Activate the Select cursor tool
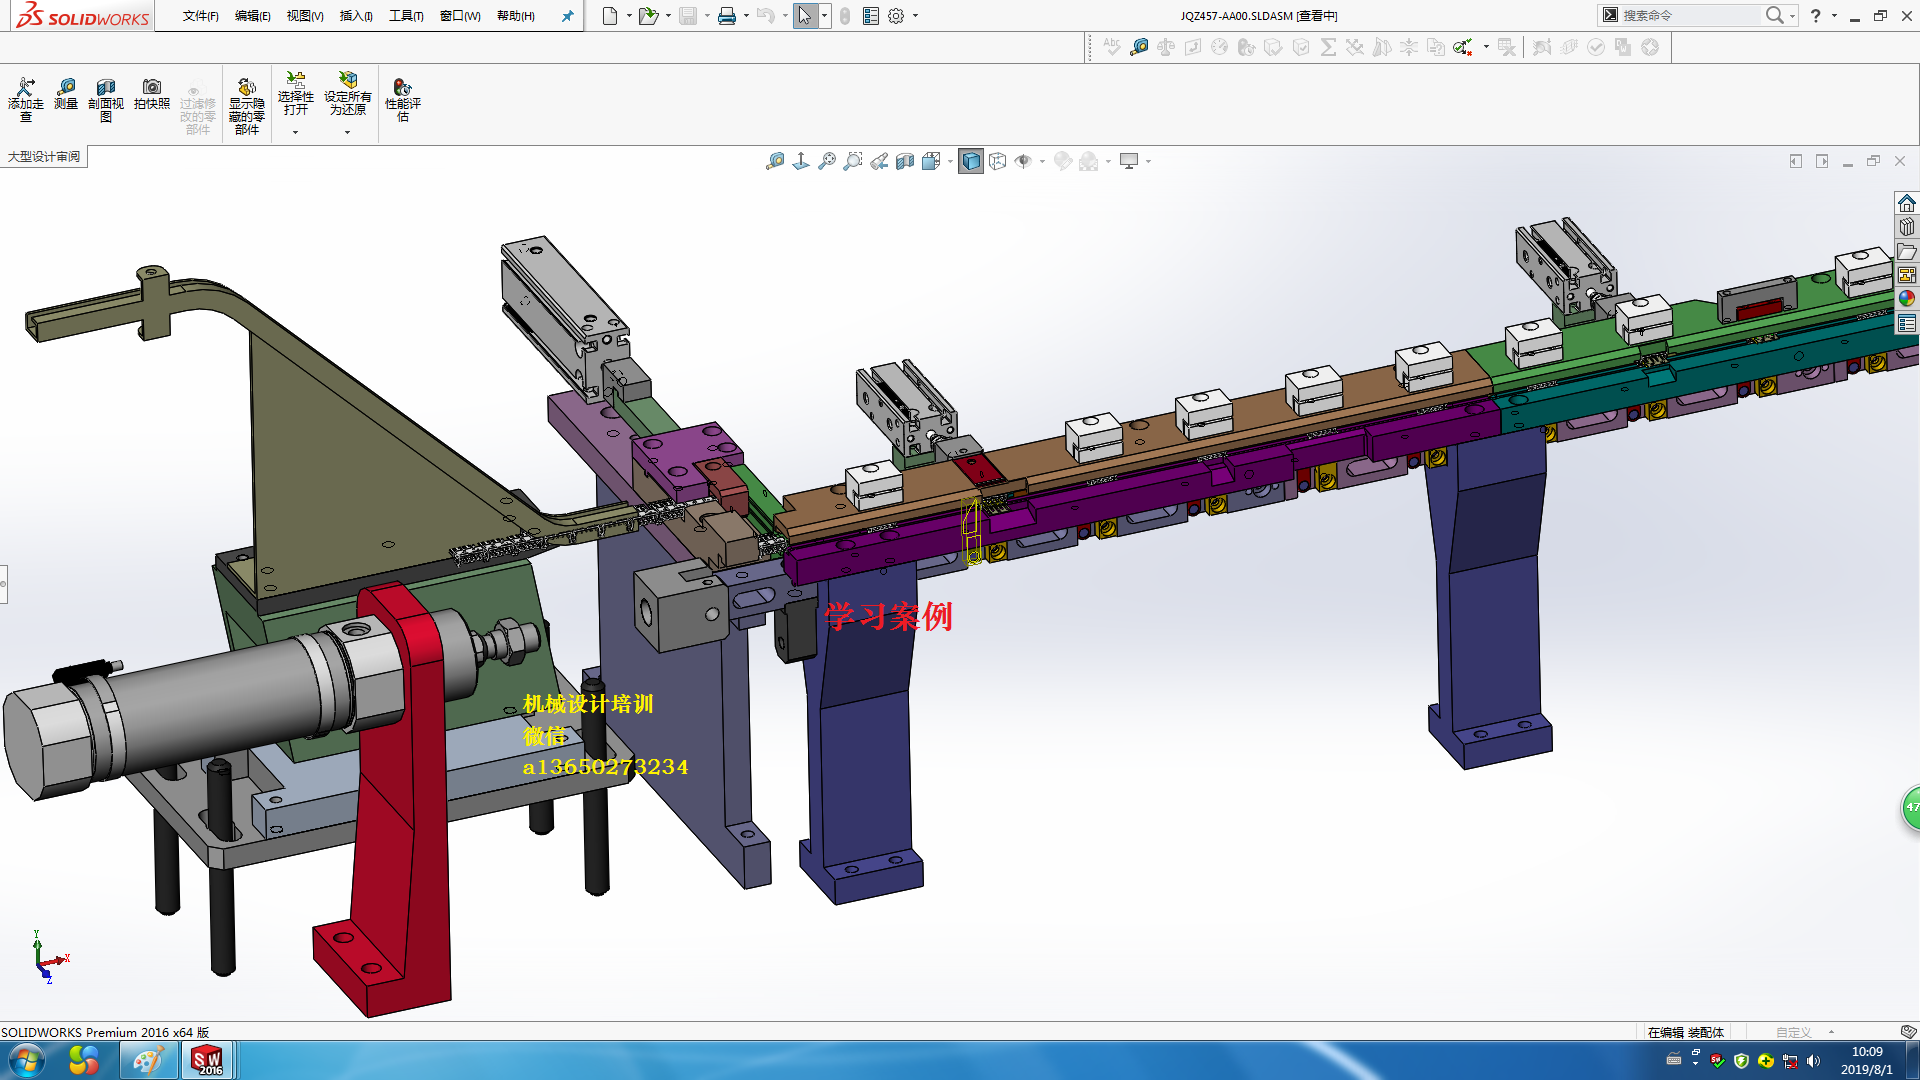This screenshot has height=1080, width=1920. pos(805,16)
